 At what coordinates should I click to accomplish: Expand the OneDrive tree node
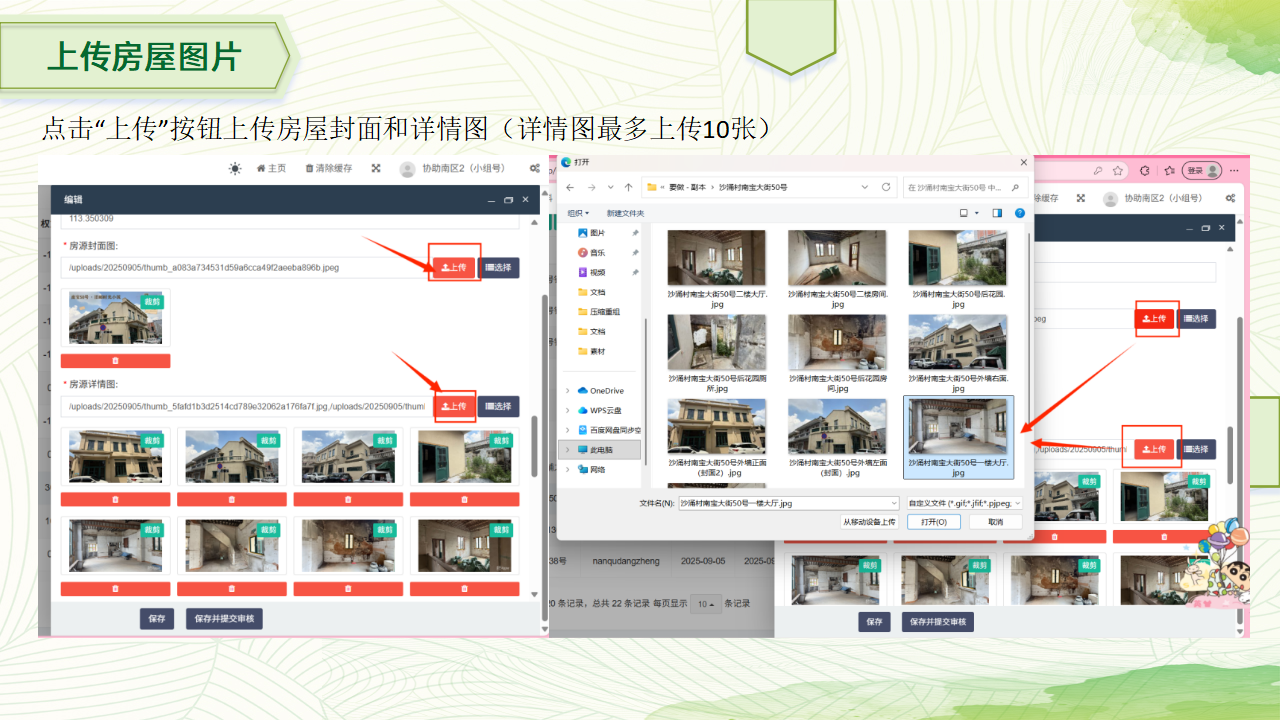coord(568,391)
